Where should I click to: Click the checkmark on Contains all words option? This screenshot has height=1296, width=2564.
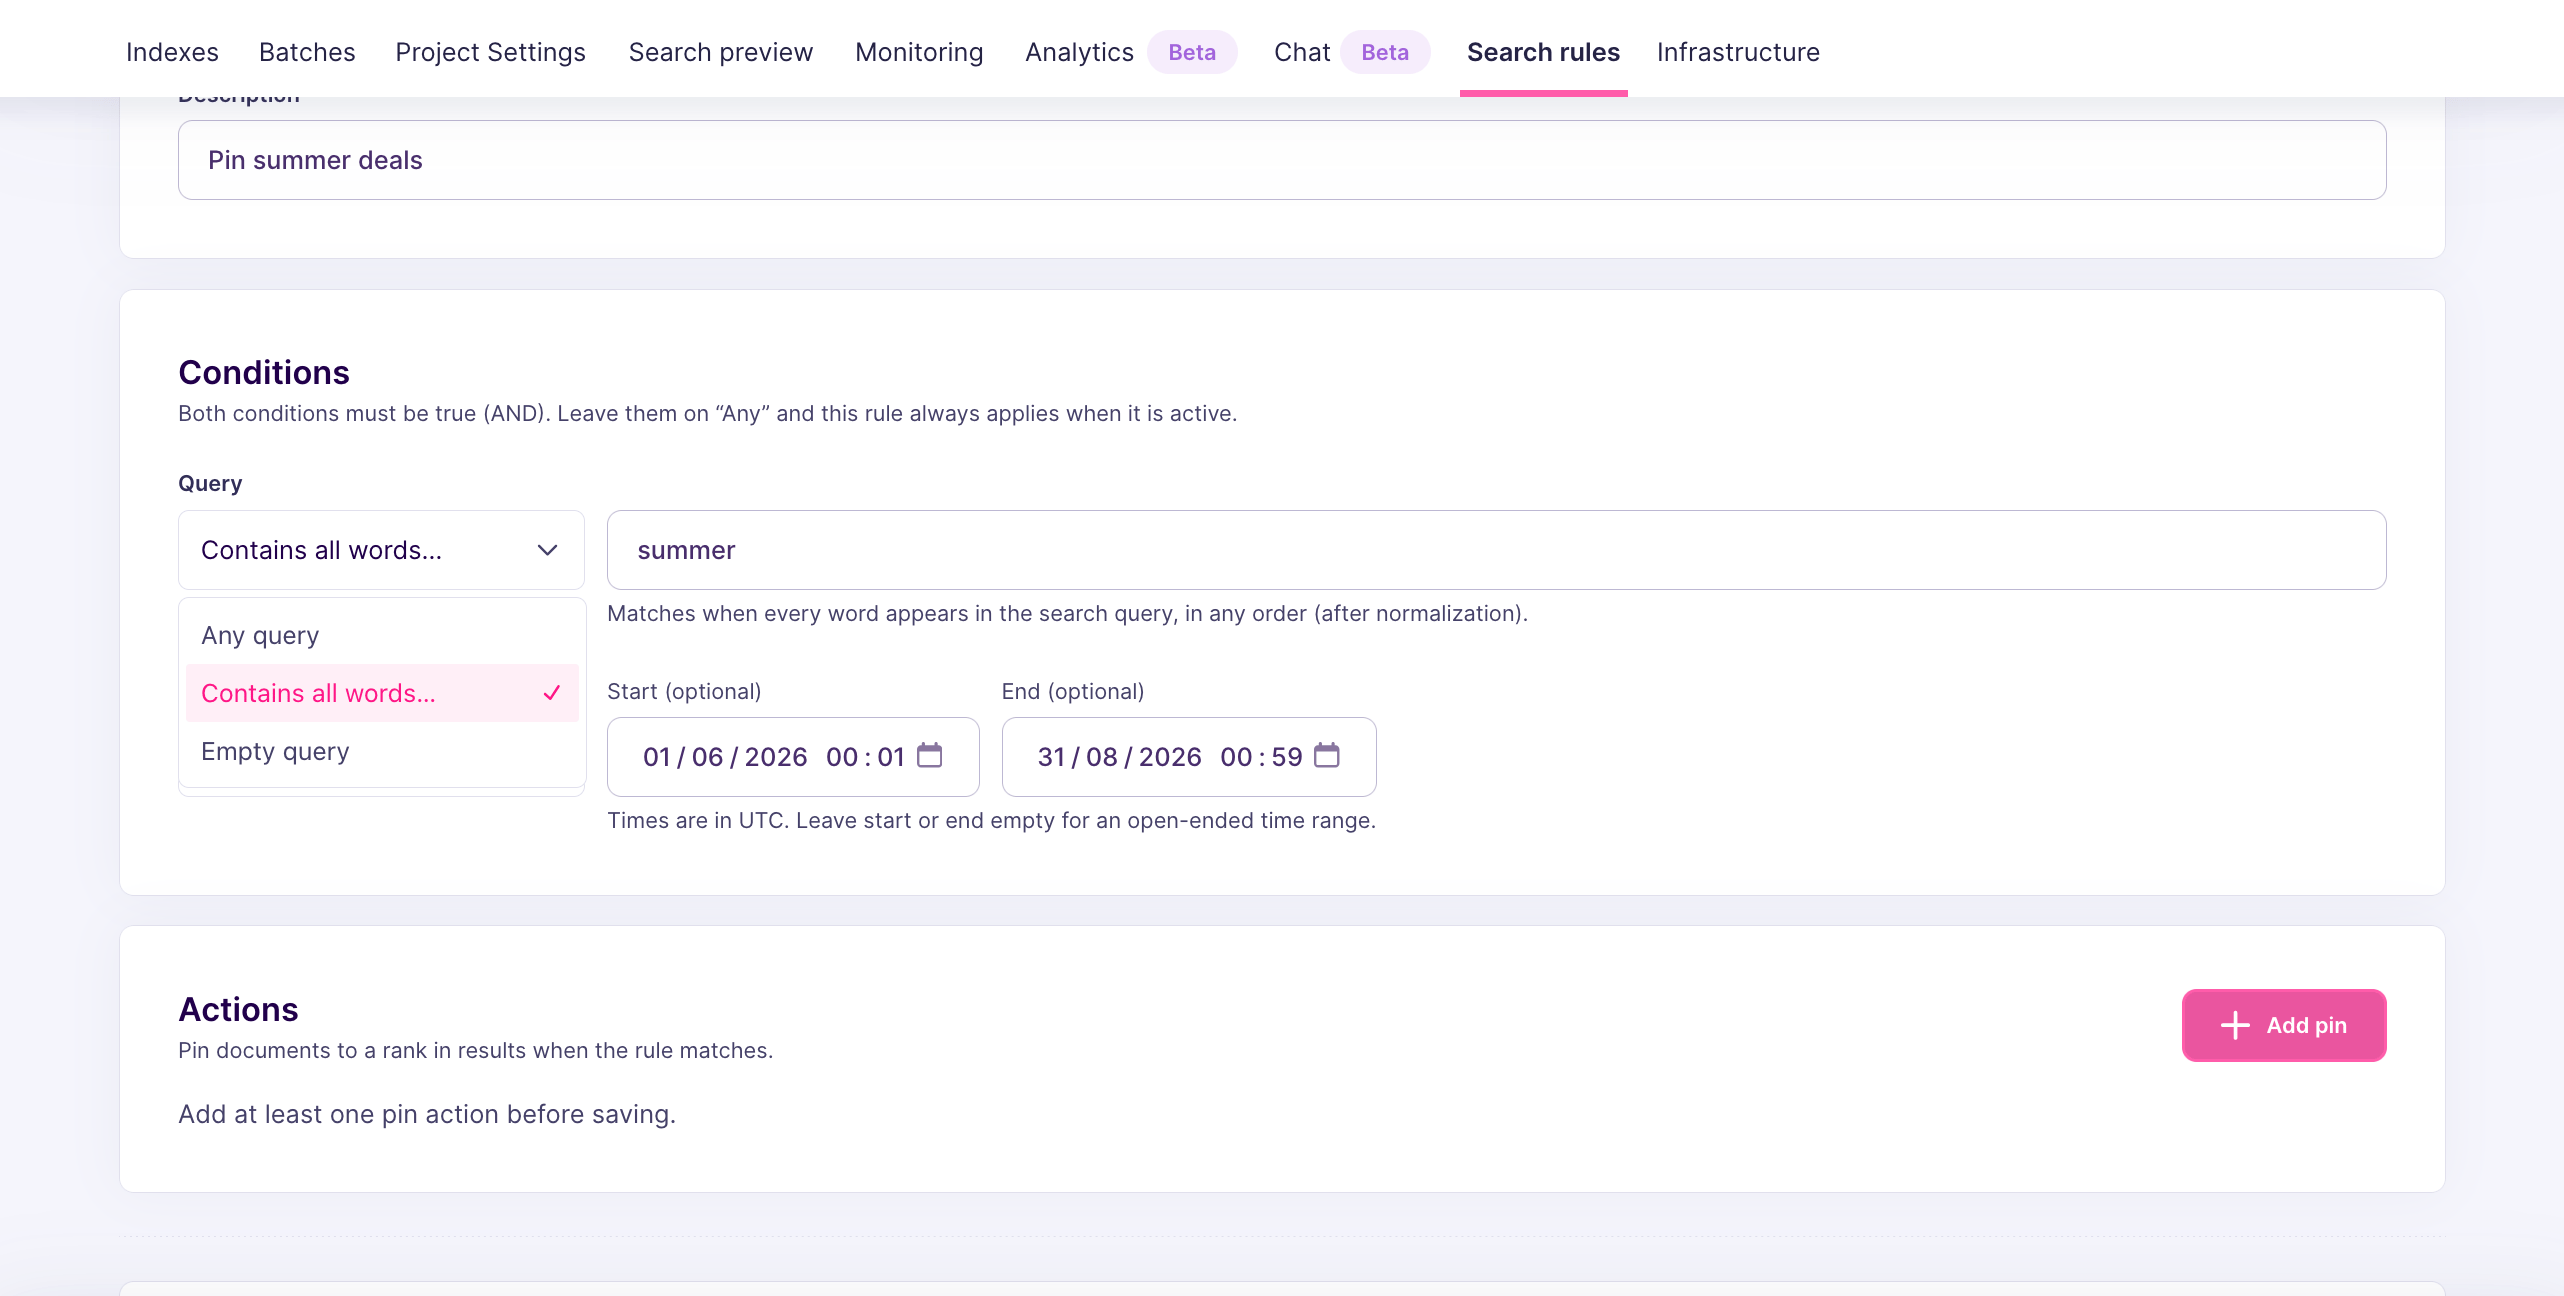click(552, 693)
